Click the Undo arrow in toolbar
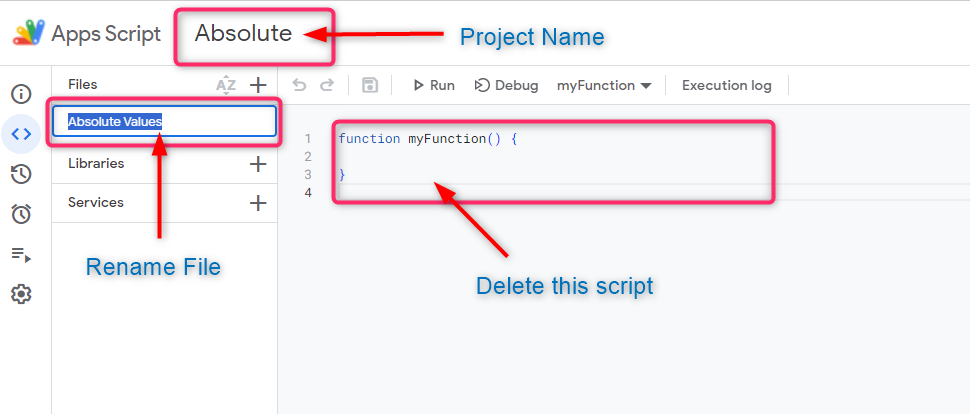The height and width of the screenshot is (414, 970). coord(299,86)
